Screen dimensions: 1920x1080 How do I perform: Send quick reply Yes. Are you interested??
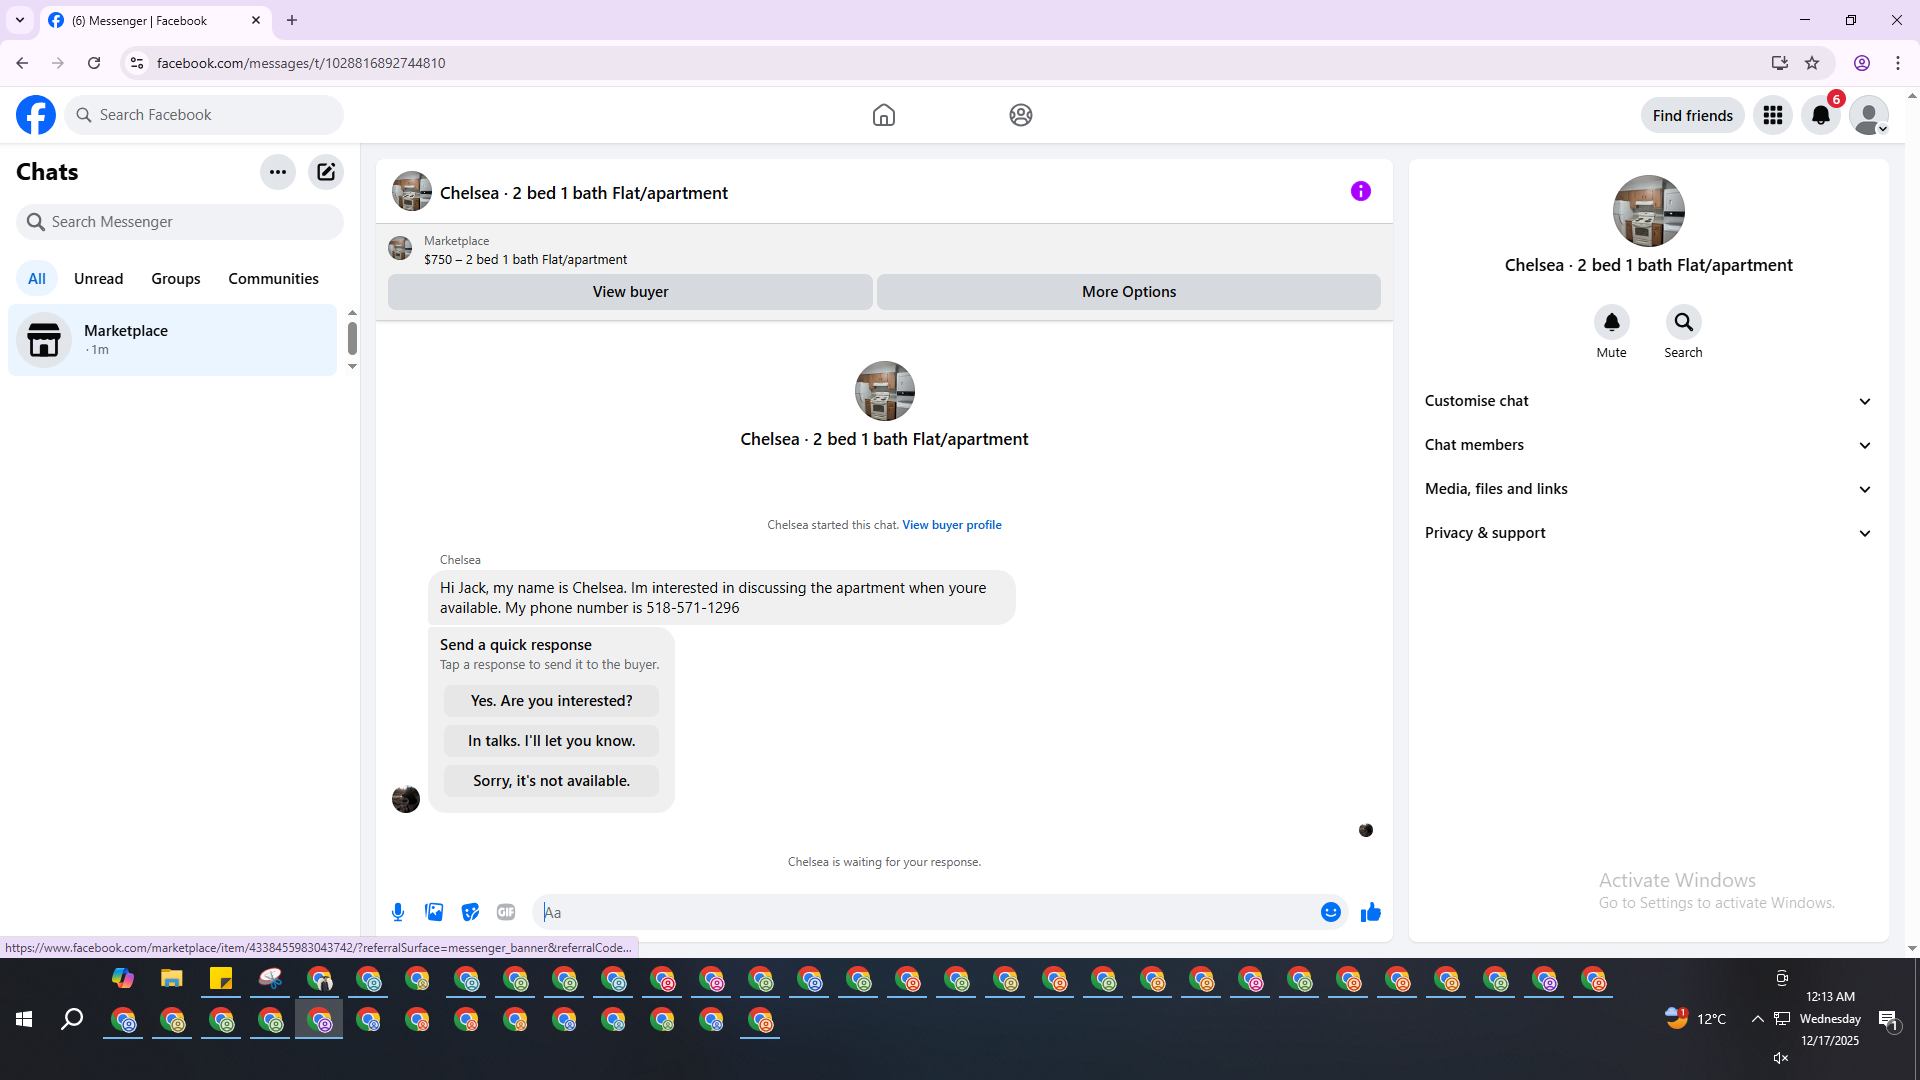pos(552,701)
